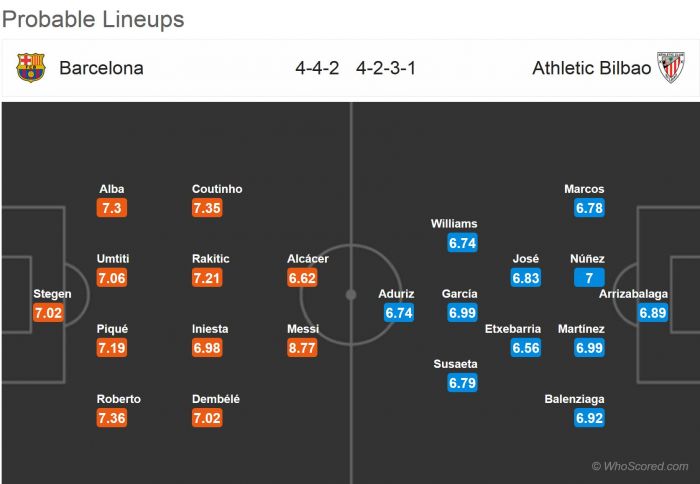Select Etxebarria's 6.56 rating badge

point(526,348)
